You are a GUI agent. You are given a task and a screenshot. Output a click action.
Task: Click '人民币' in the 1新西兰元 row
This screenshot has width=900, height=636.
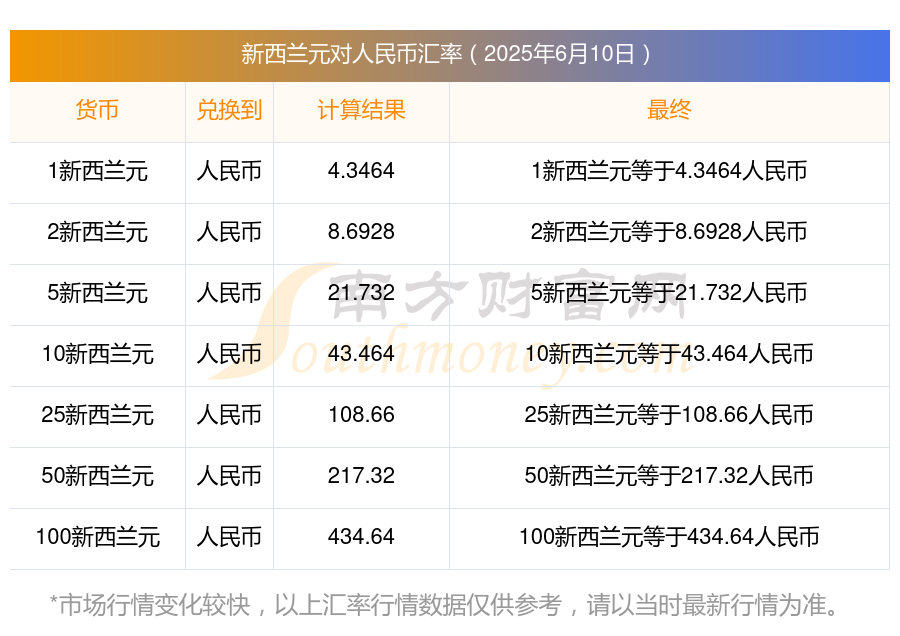coord(229,171)
